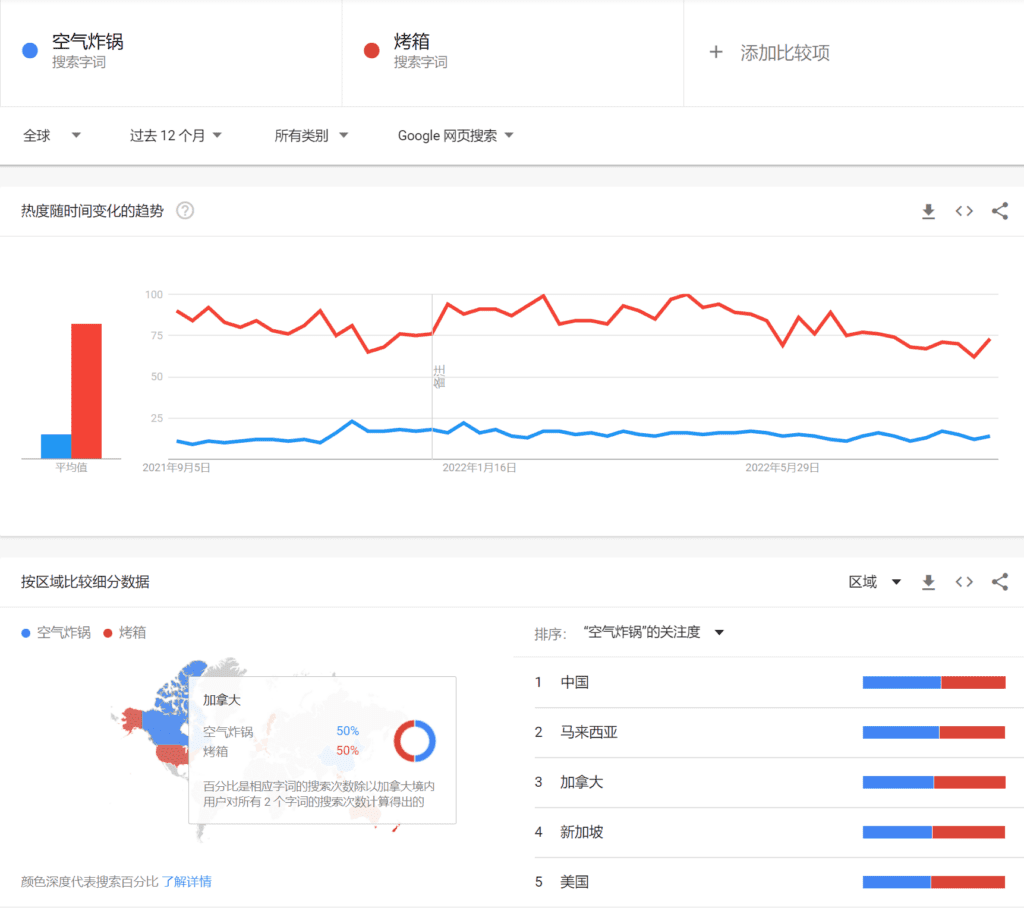Open help icon beside 热度随时间变化的趋势

coord(185,211)
